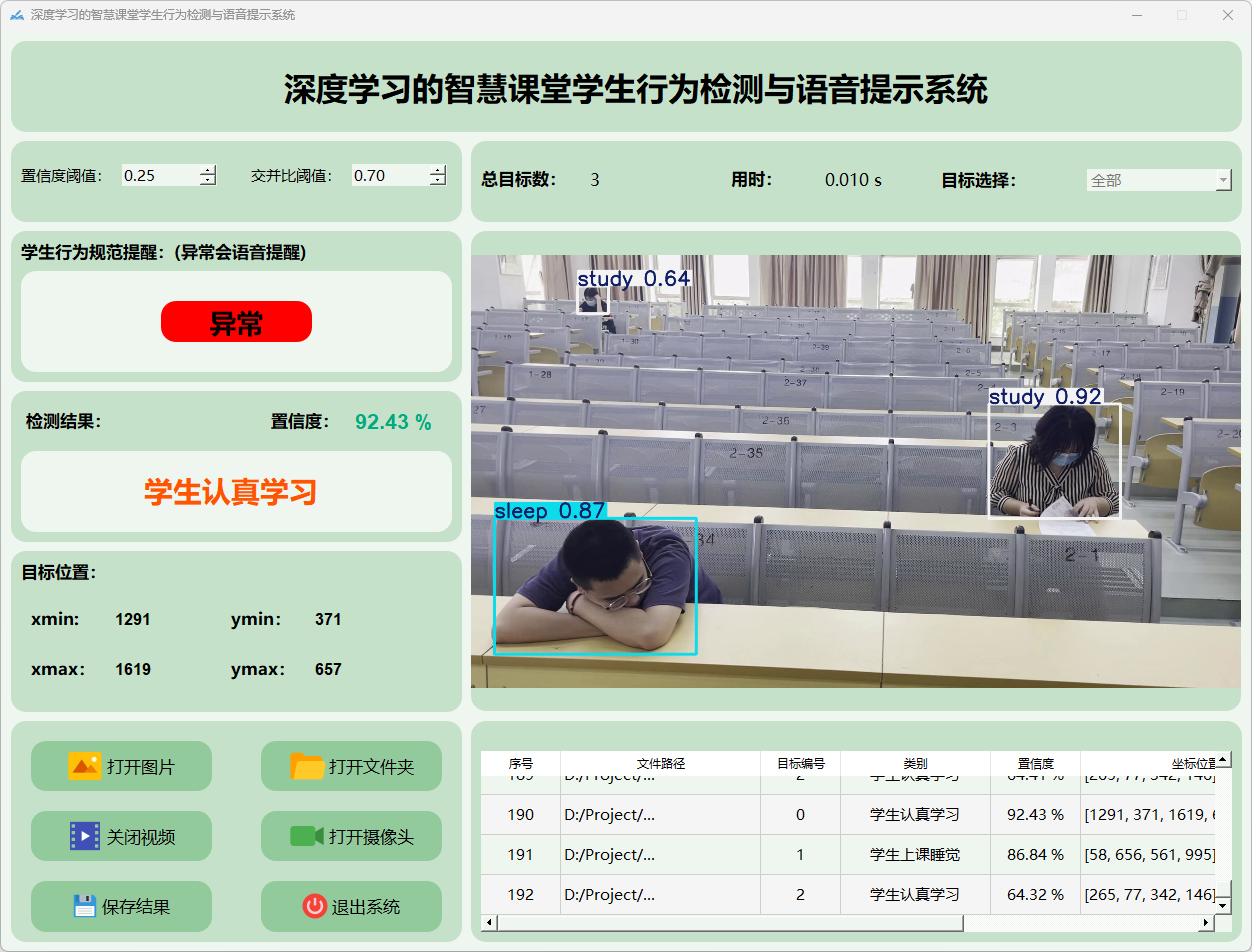
Task: Click the red power exit icon
Action: [x=314, y=906]
